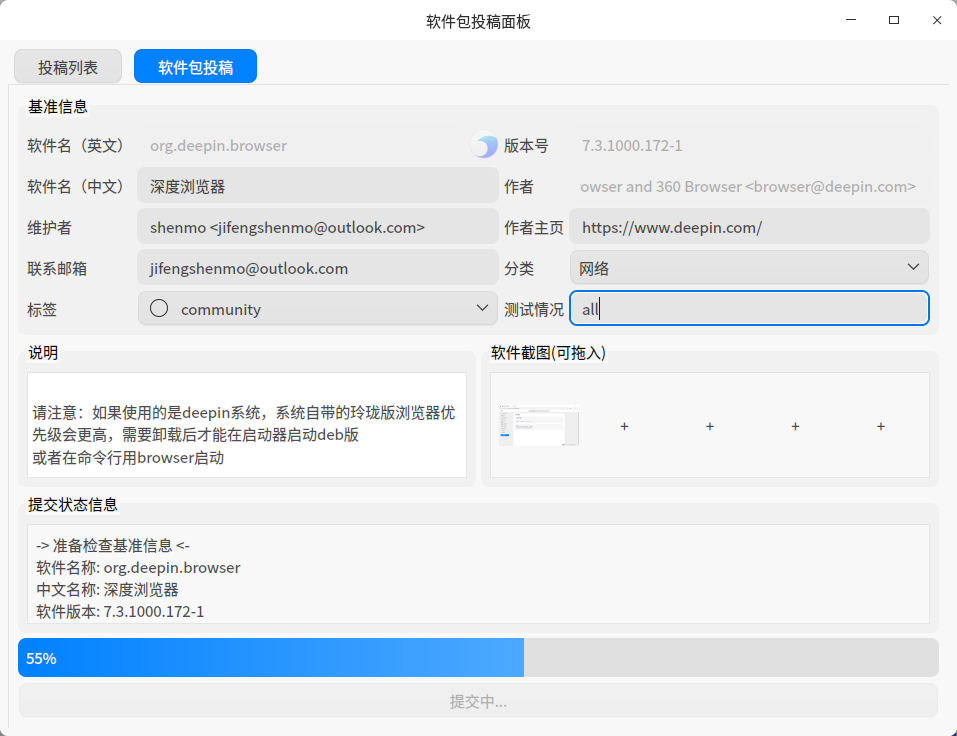The width and height of the screenshot is (957, 736).
Task: Expand the 标签 community dropdown
Action: click(x=318, y=308)
